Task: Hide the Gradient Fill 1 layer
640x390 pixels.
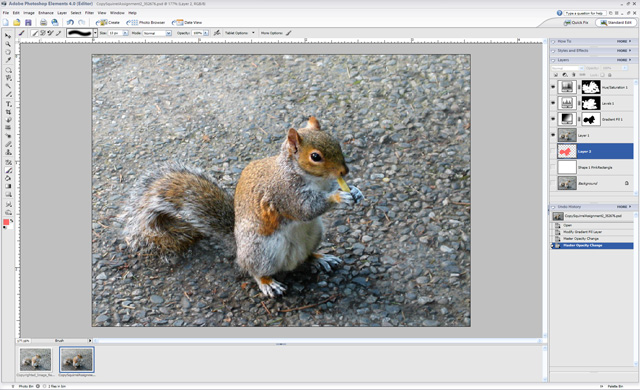Action: pyautogui.click(x=553, y=119)
